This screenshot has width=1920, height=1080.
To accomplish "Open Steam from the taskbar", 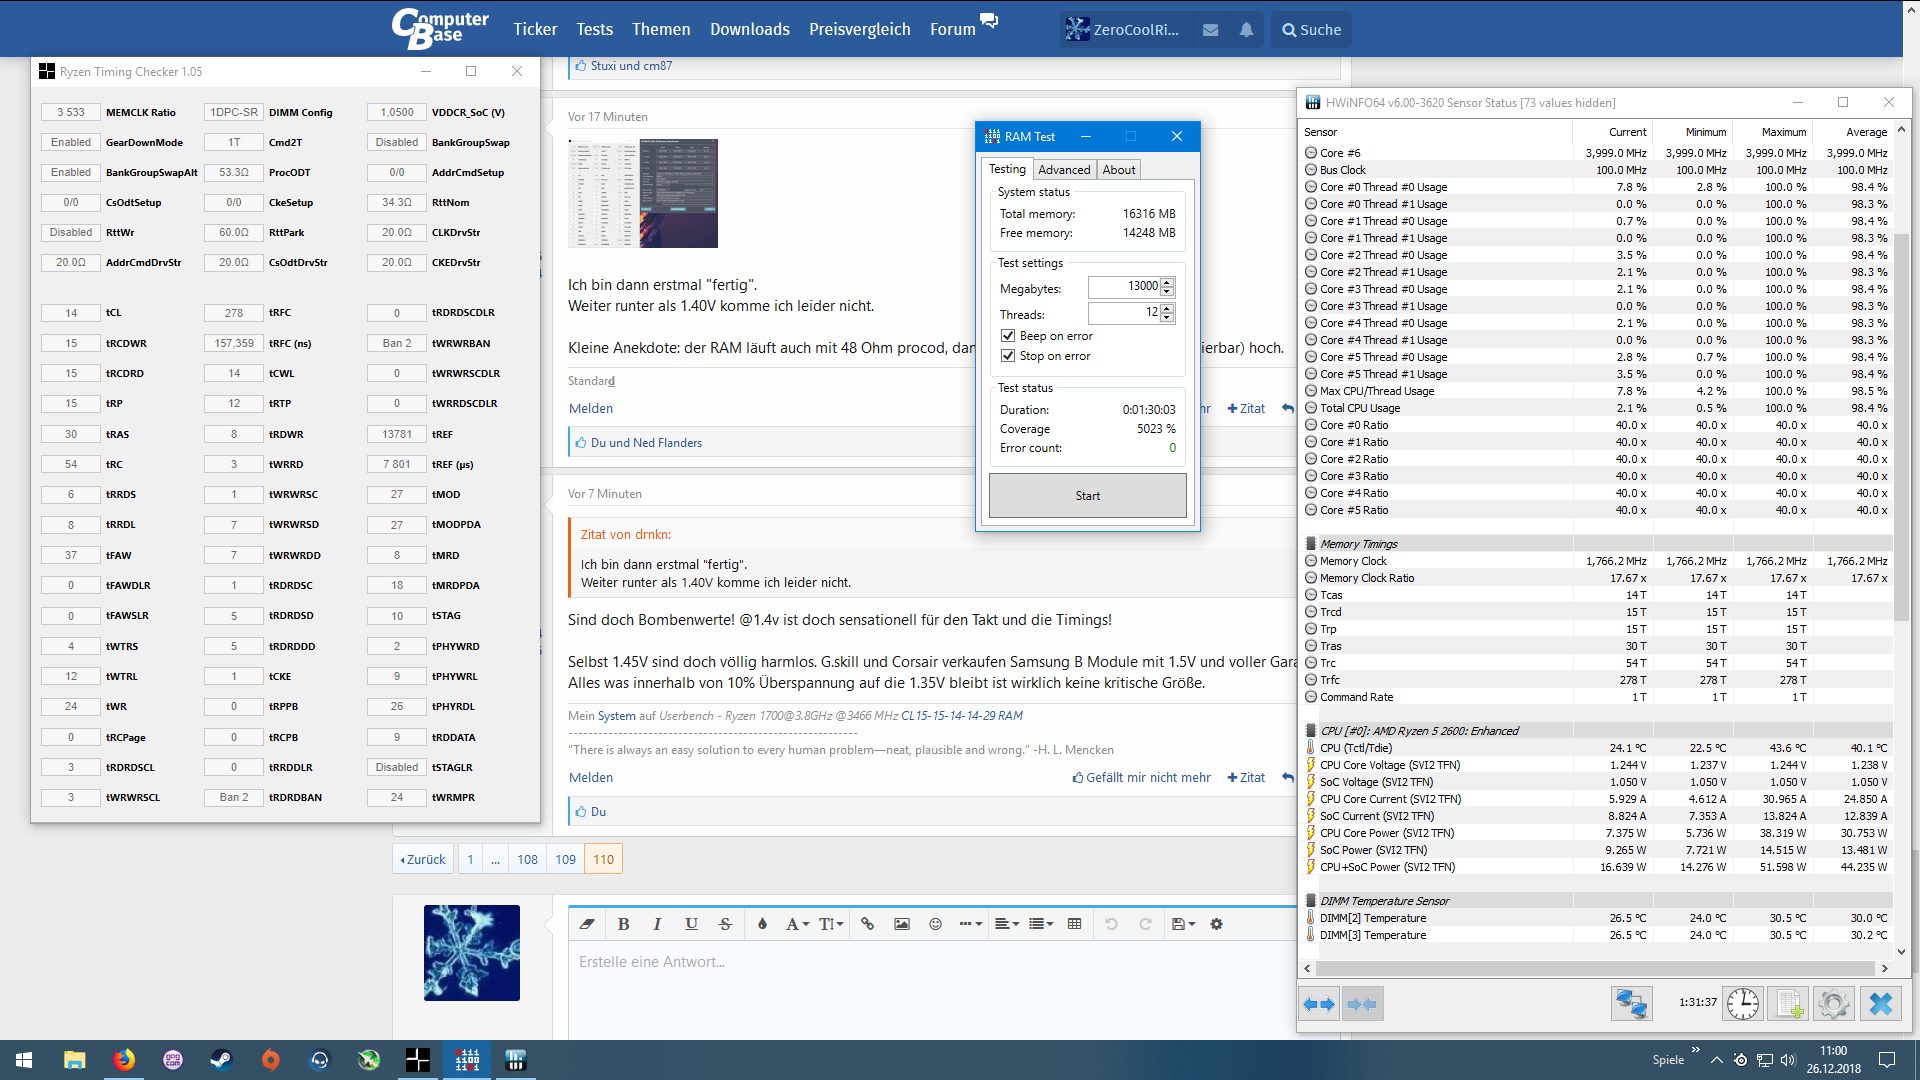I will tap(221, 1060).
